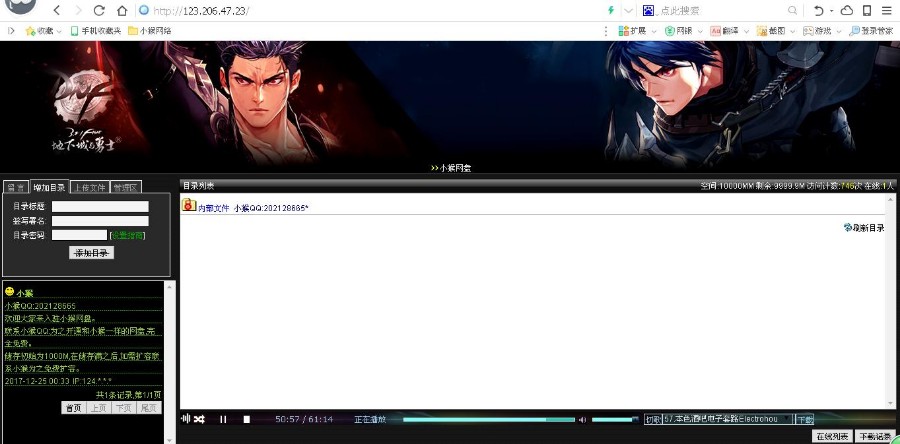Toggle the shuffle play icon
Viewport: 900px width, 444px height.
coord(199,419)
